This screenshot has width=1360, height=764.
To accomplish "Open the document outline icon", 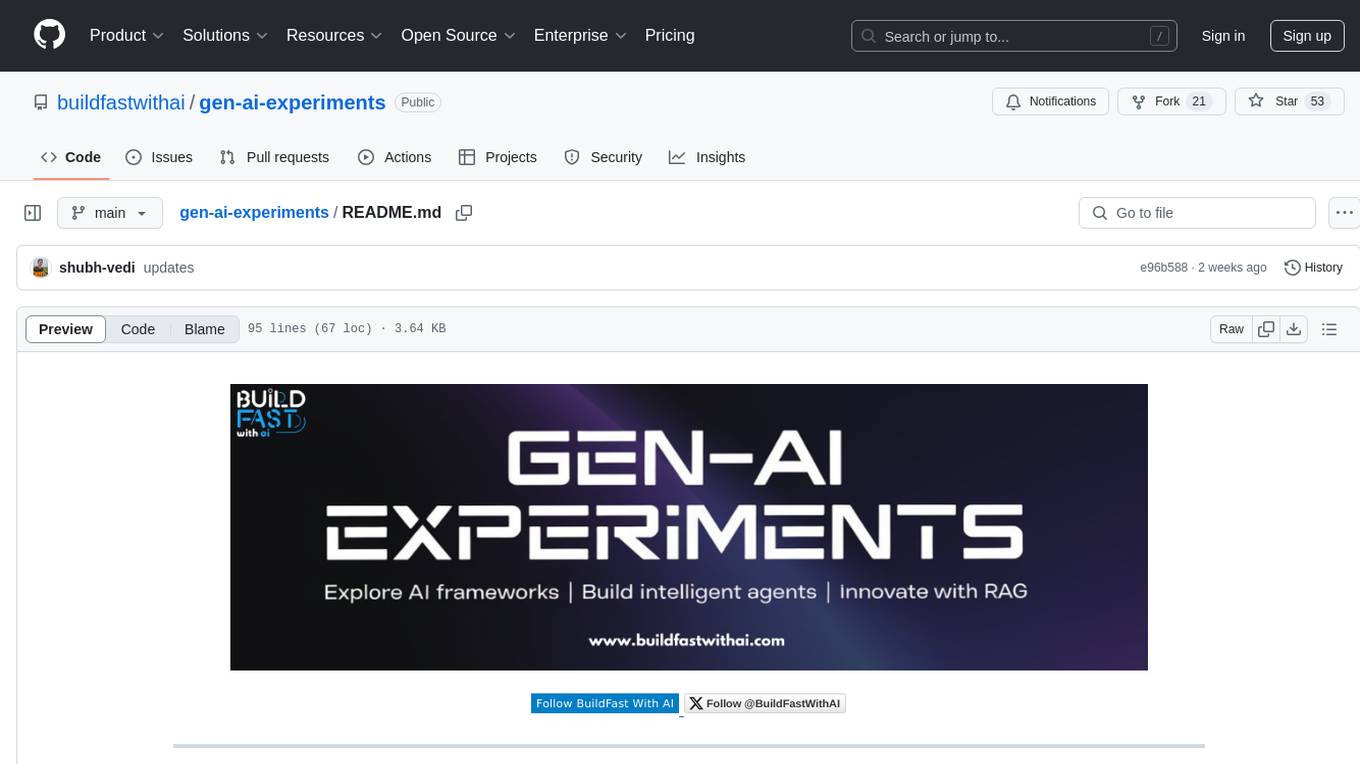I will coord(1329,329).
